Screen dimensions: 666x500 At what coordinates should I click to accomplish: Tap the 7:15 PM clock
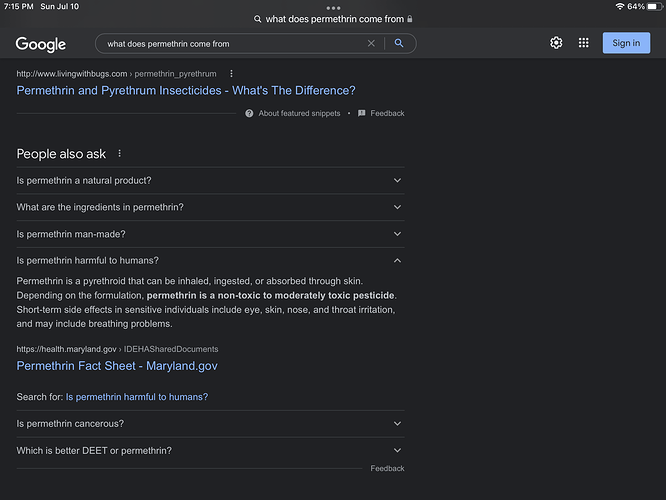point(18,6)
